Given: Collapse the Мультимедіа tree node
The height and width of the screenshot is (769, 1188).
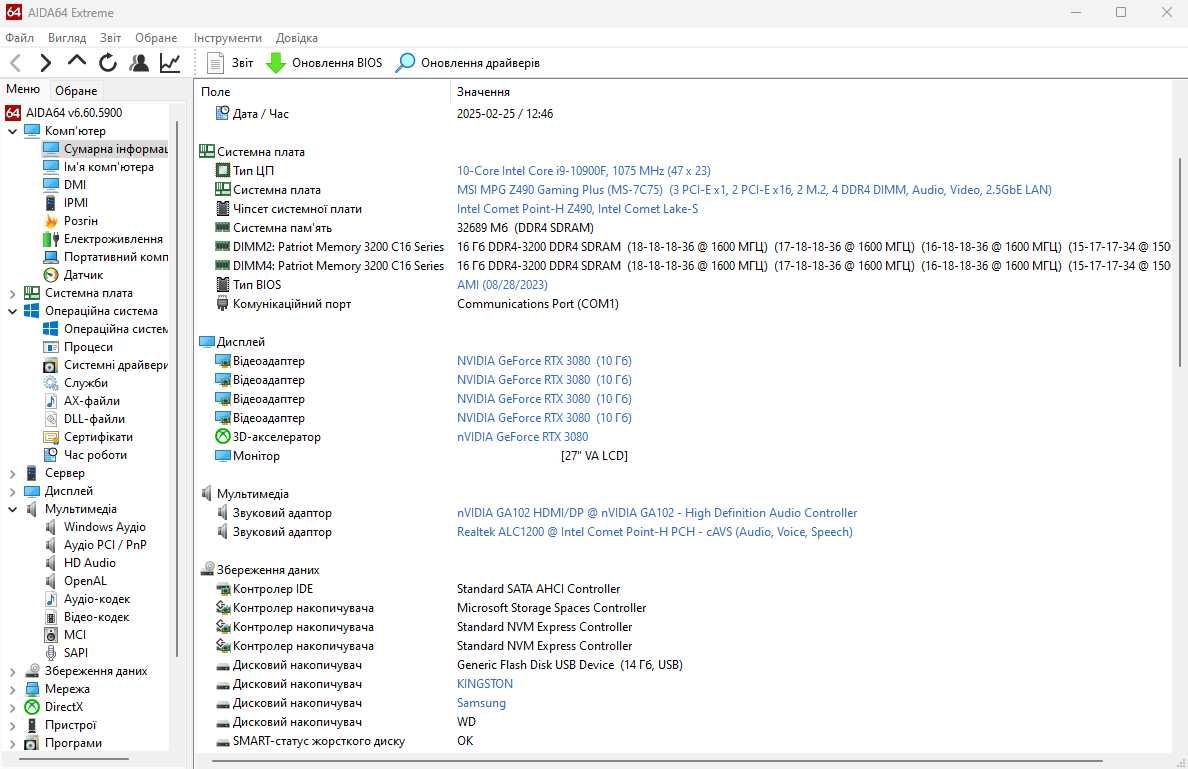Looking at the screenshot, I should click(x=12, y=510).
